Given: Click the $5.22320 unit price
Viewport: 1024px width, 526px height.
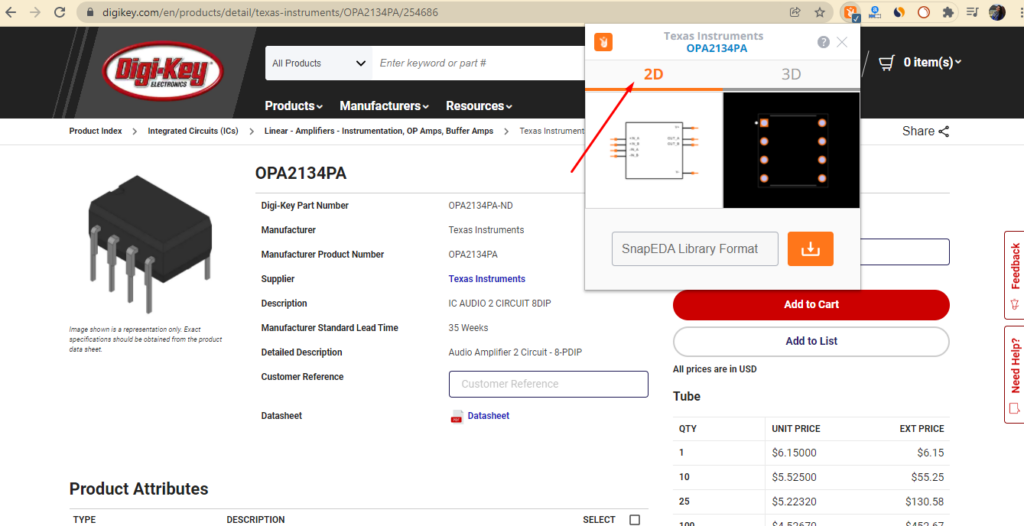Looking at the screenshot, I should (794, 502).
